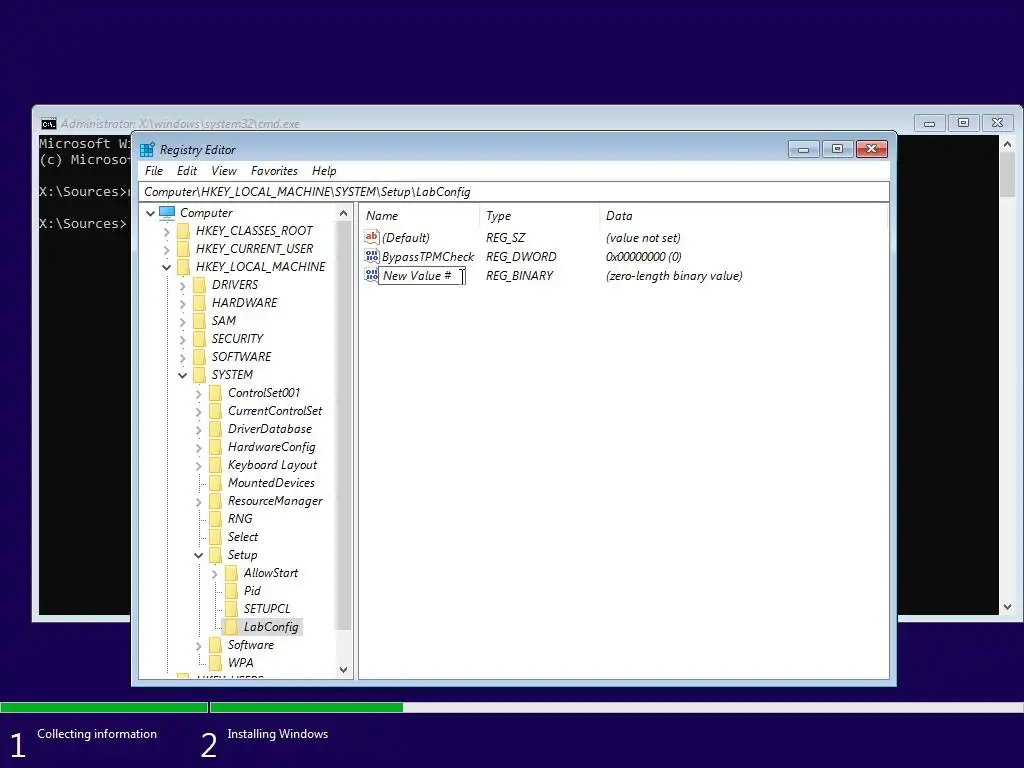Expand the AllowStart key chevron

[x=215, y=574]
